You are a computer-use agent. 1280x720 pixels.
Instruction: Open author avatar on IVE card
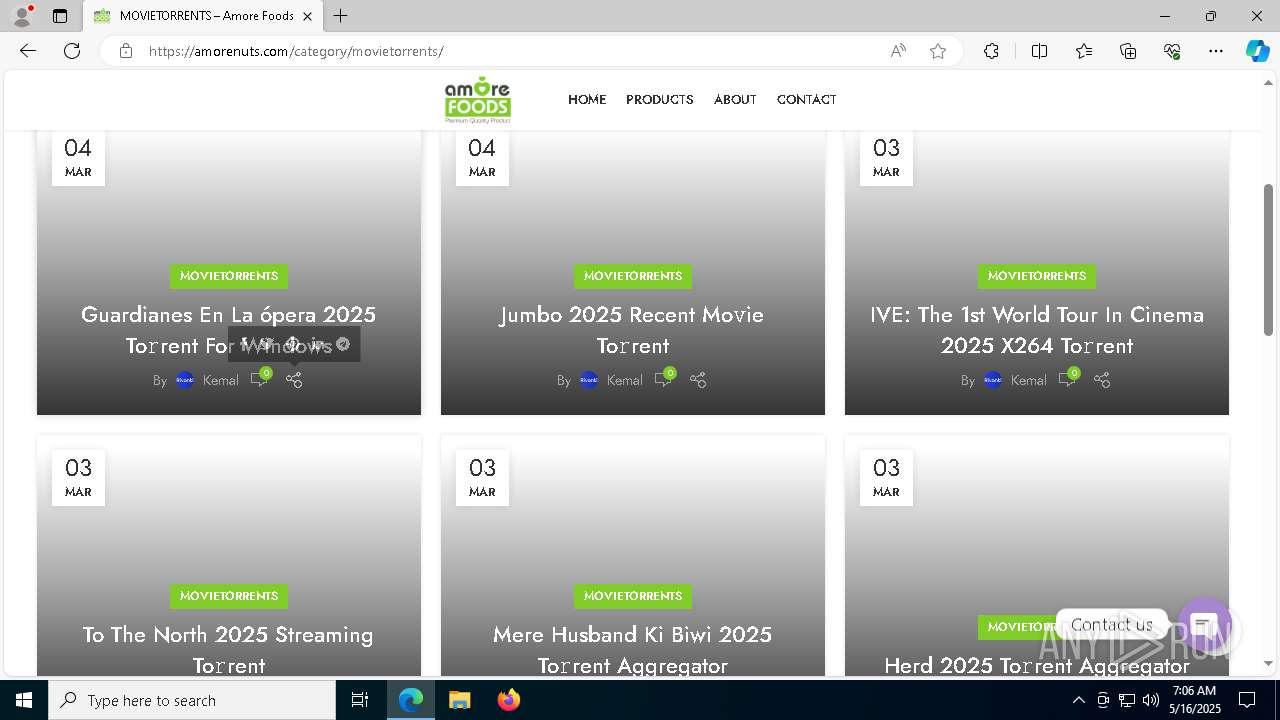coord(993,380)
